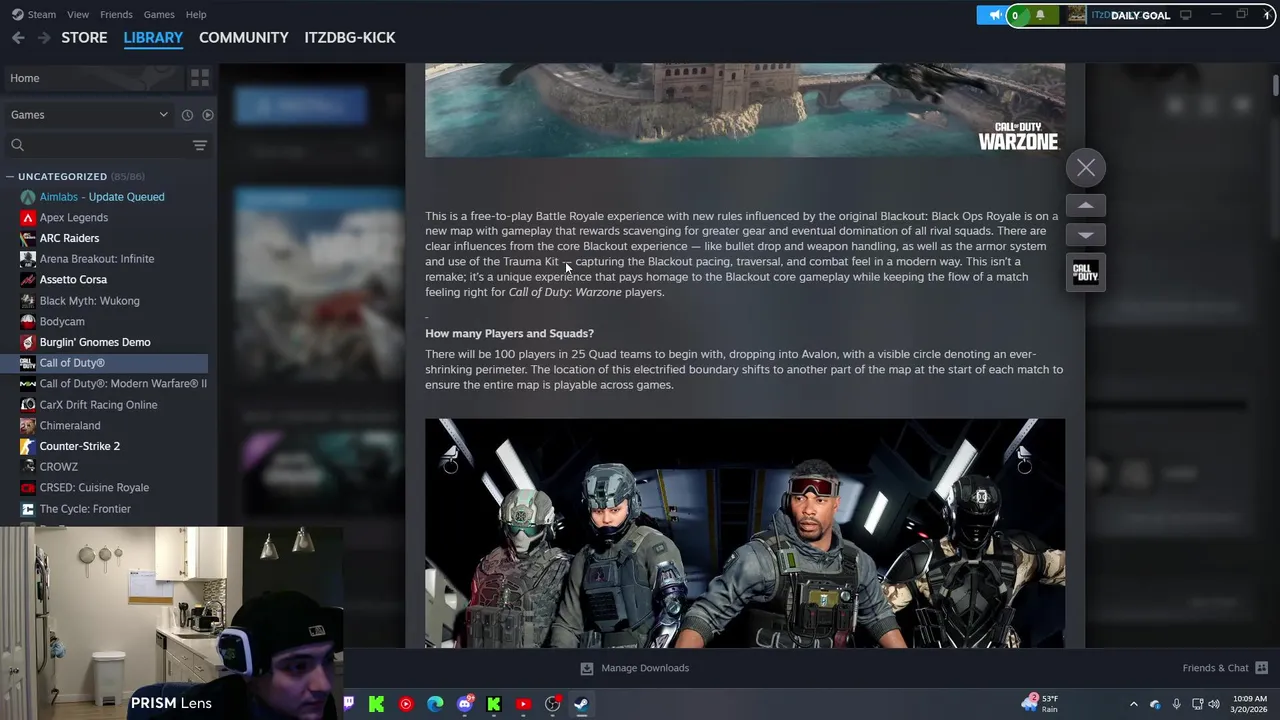Focus the library search field

pyautogui.click(x=108, y=146)
